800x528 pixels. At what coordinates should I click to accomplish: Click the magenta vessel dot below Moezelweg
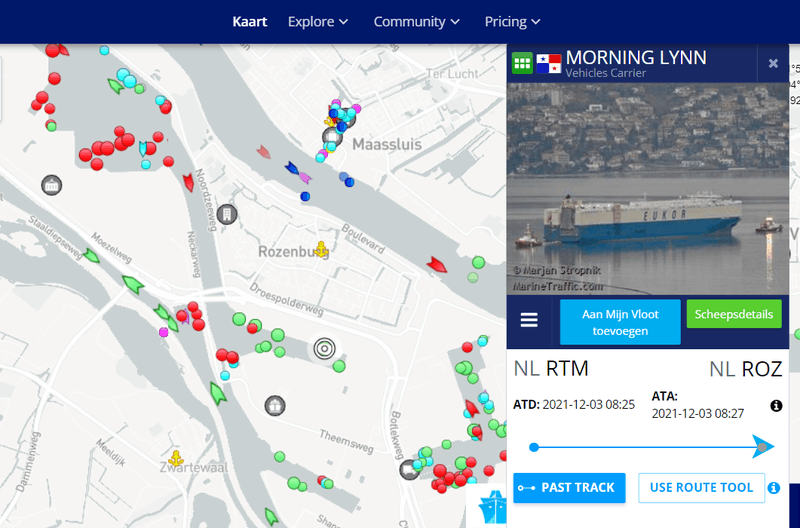163,333
